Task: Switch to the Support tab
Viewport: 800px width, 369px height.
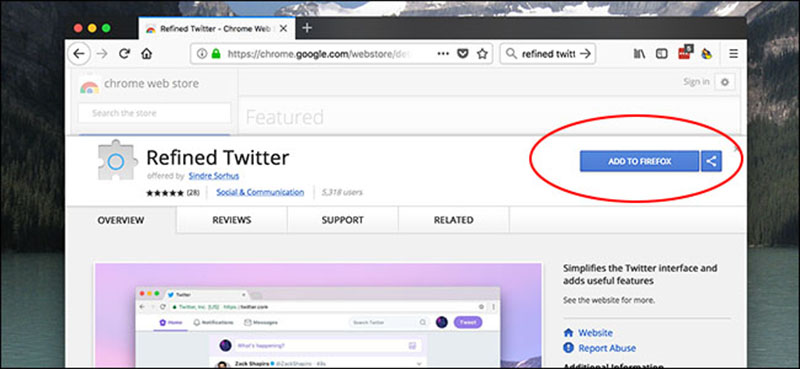Action: pyautogui.click(x=342, y=220)
